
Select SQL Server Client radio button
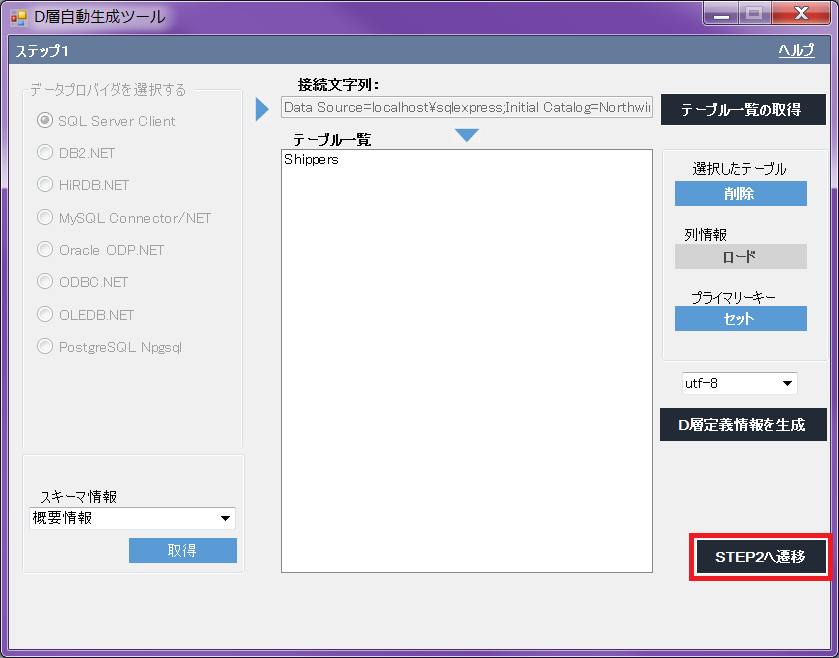(45, 121)
